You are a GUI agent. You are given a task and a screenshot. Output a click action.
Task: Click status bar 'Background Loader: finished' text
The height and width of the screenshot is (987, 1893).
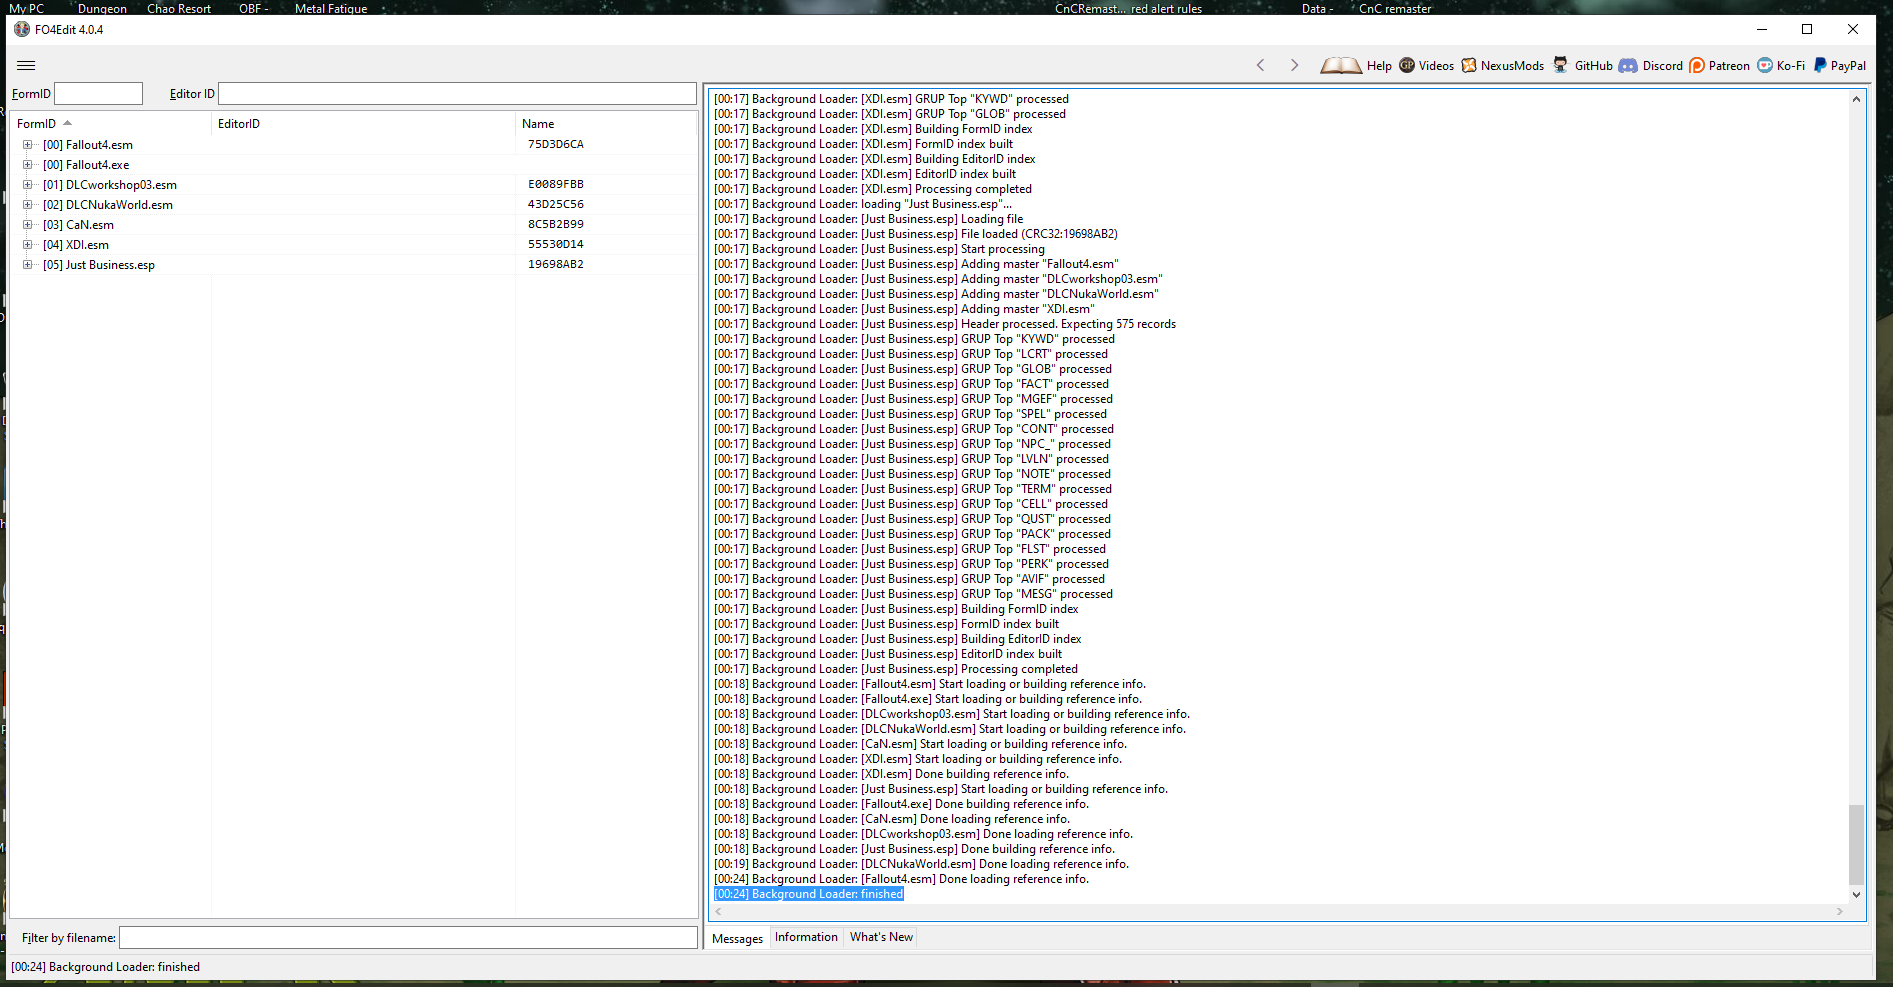click(x=105, y=967)
